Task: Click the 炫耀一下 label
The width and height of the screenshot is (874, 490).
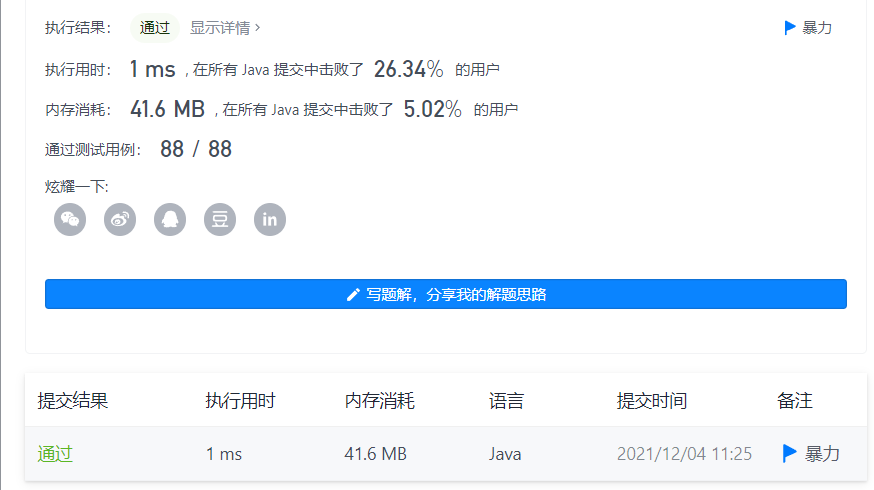Action: tap(76, 187)
